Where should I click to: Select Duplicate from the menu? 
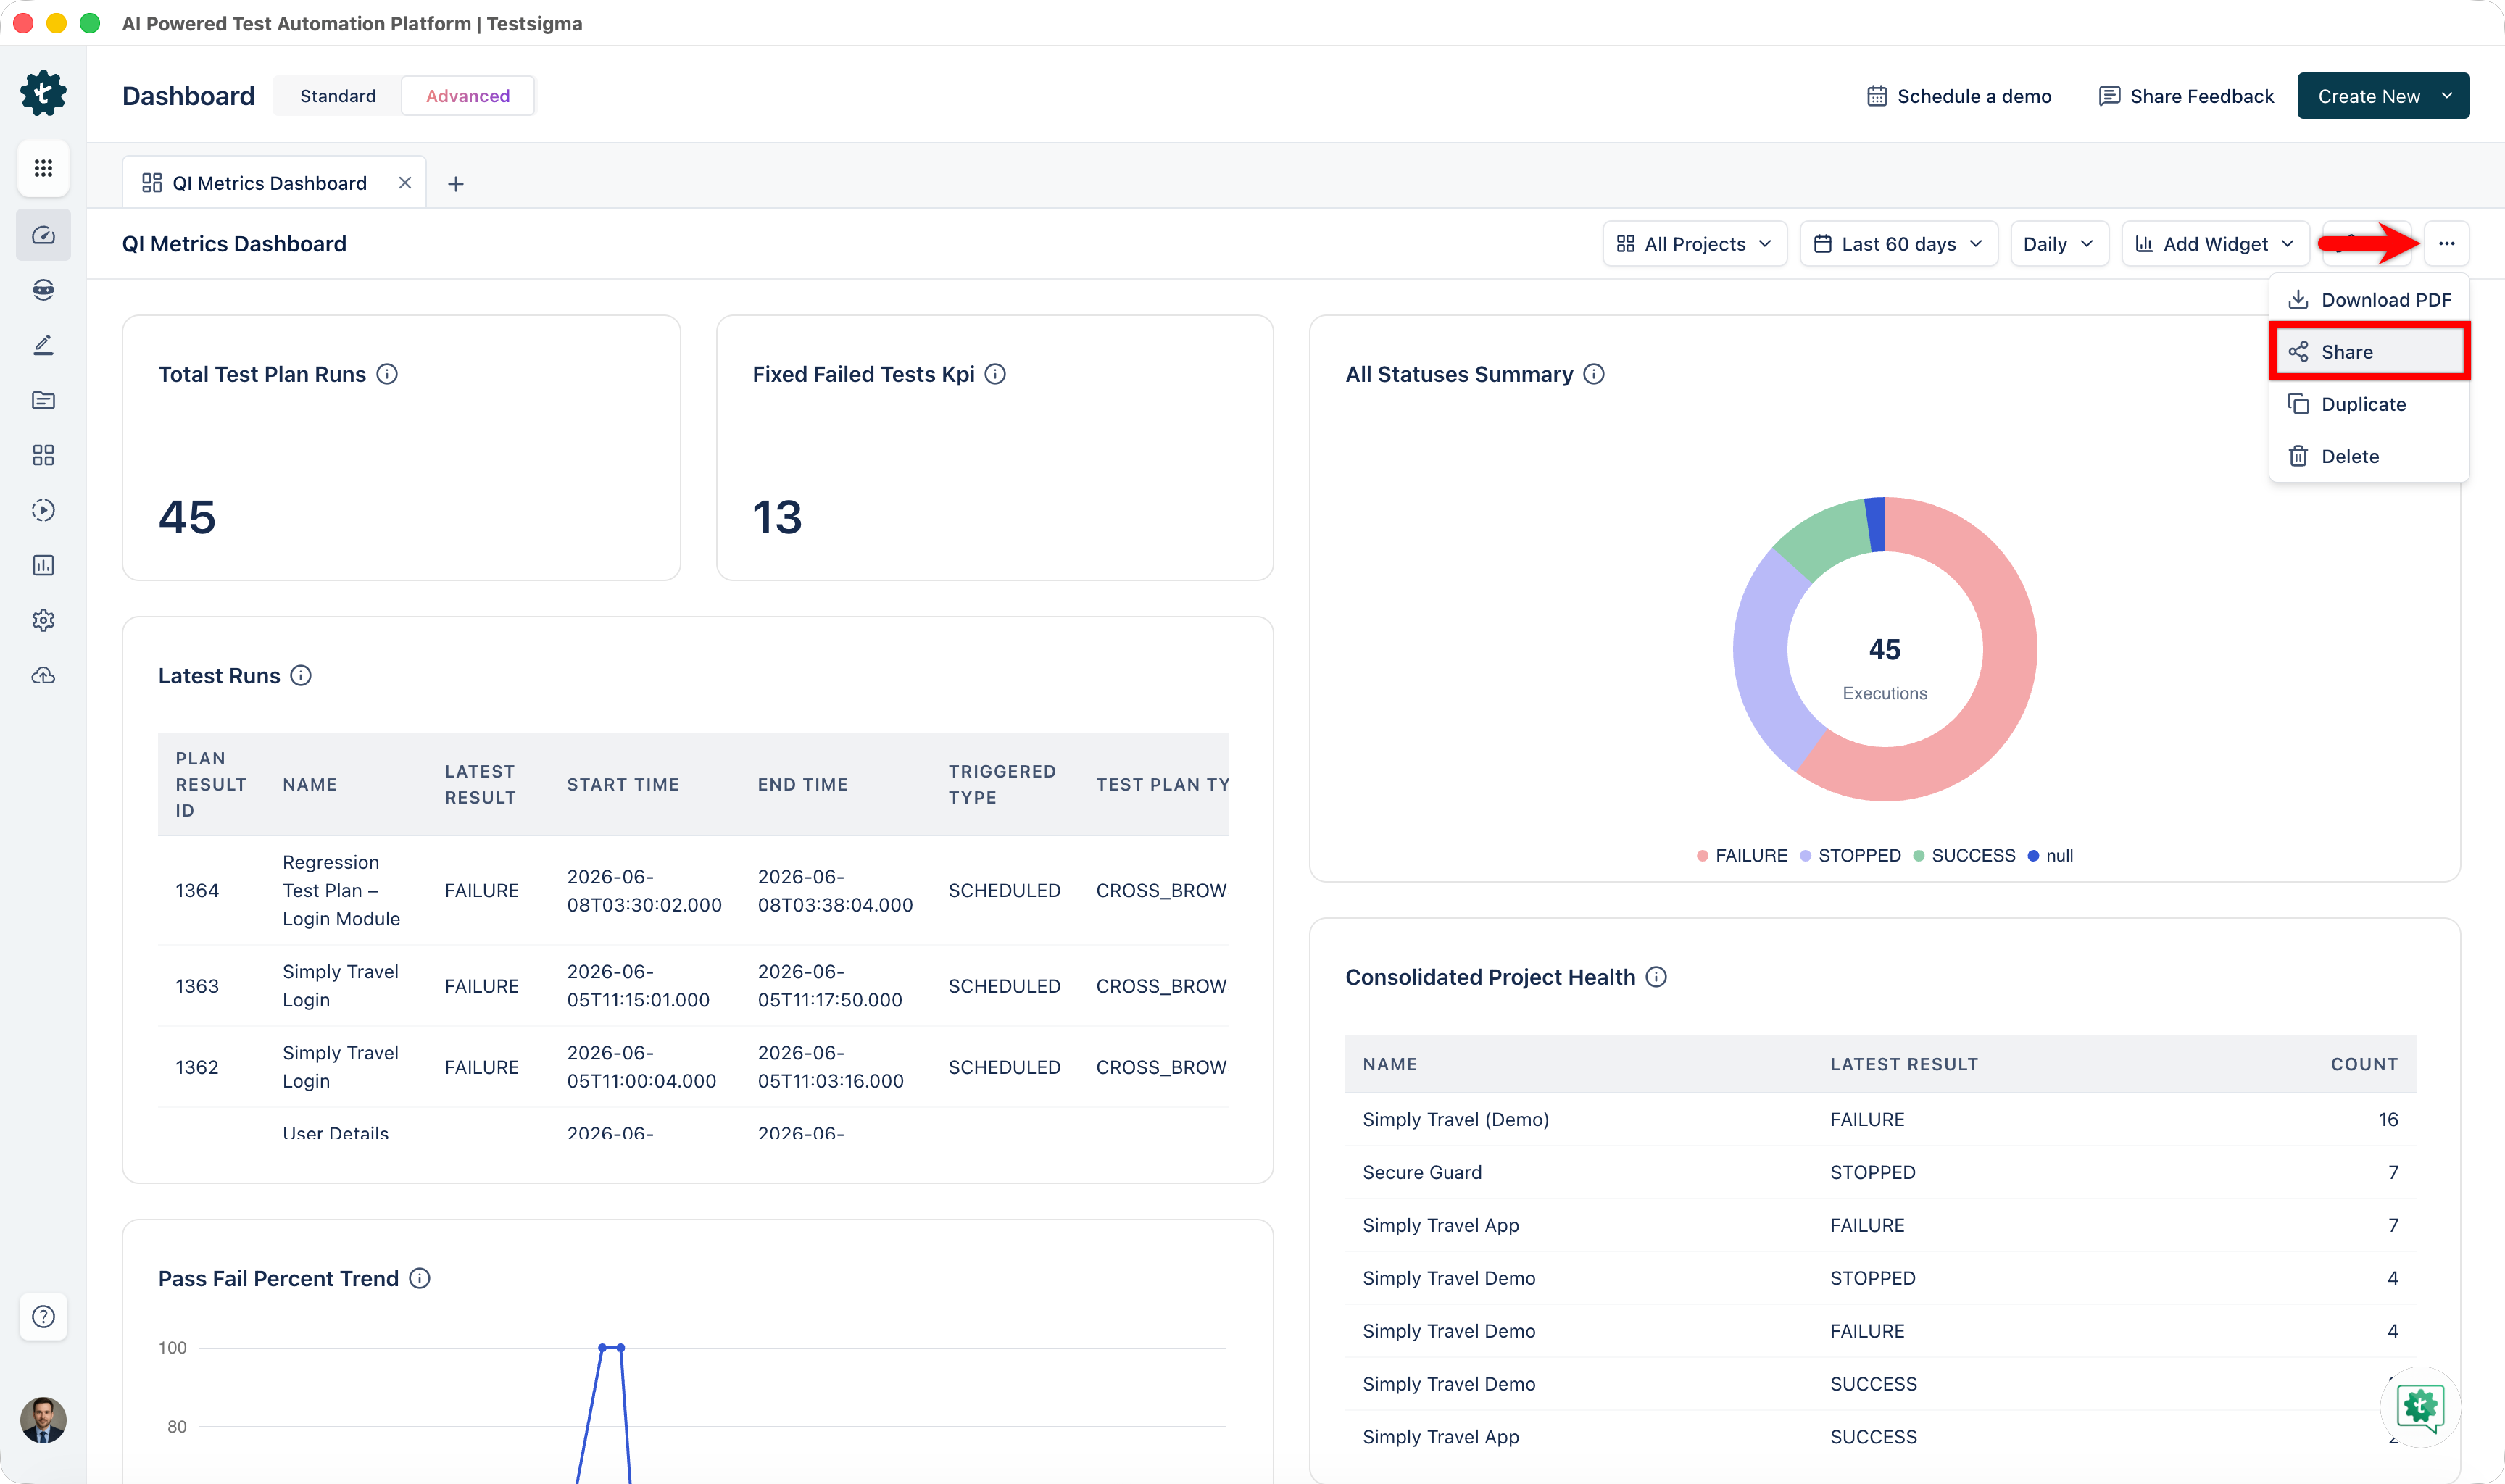pos(2368,404)
